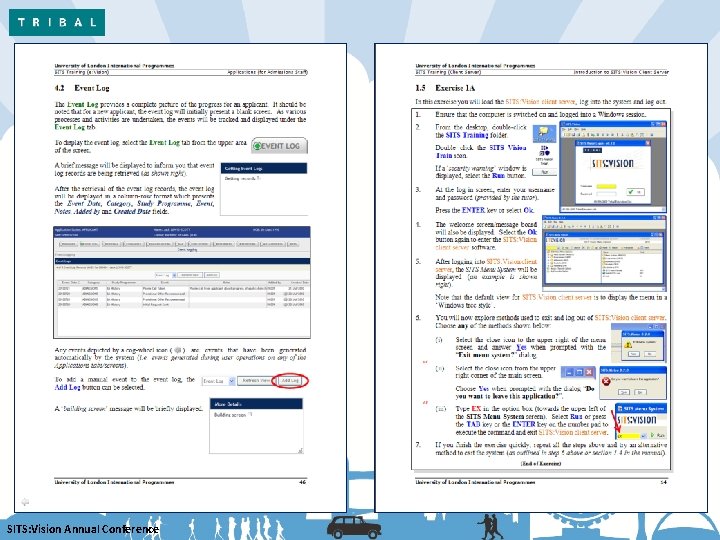720x540 pixels.
Task: Click the "(End of Exercise)" text
Action: point(541,463)
